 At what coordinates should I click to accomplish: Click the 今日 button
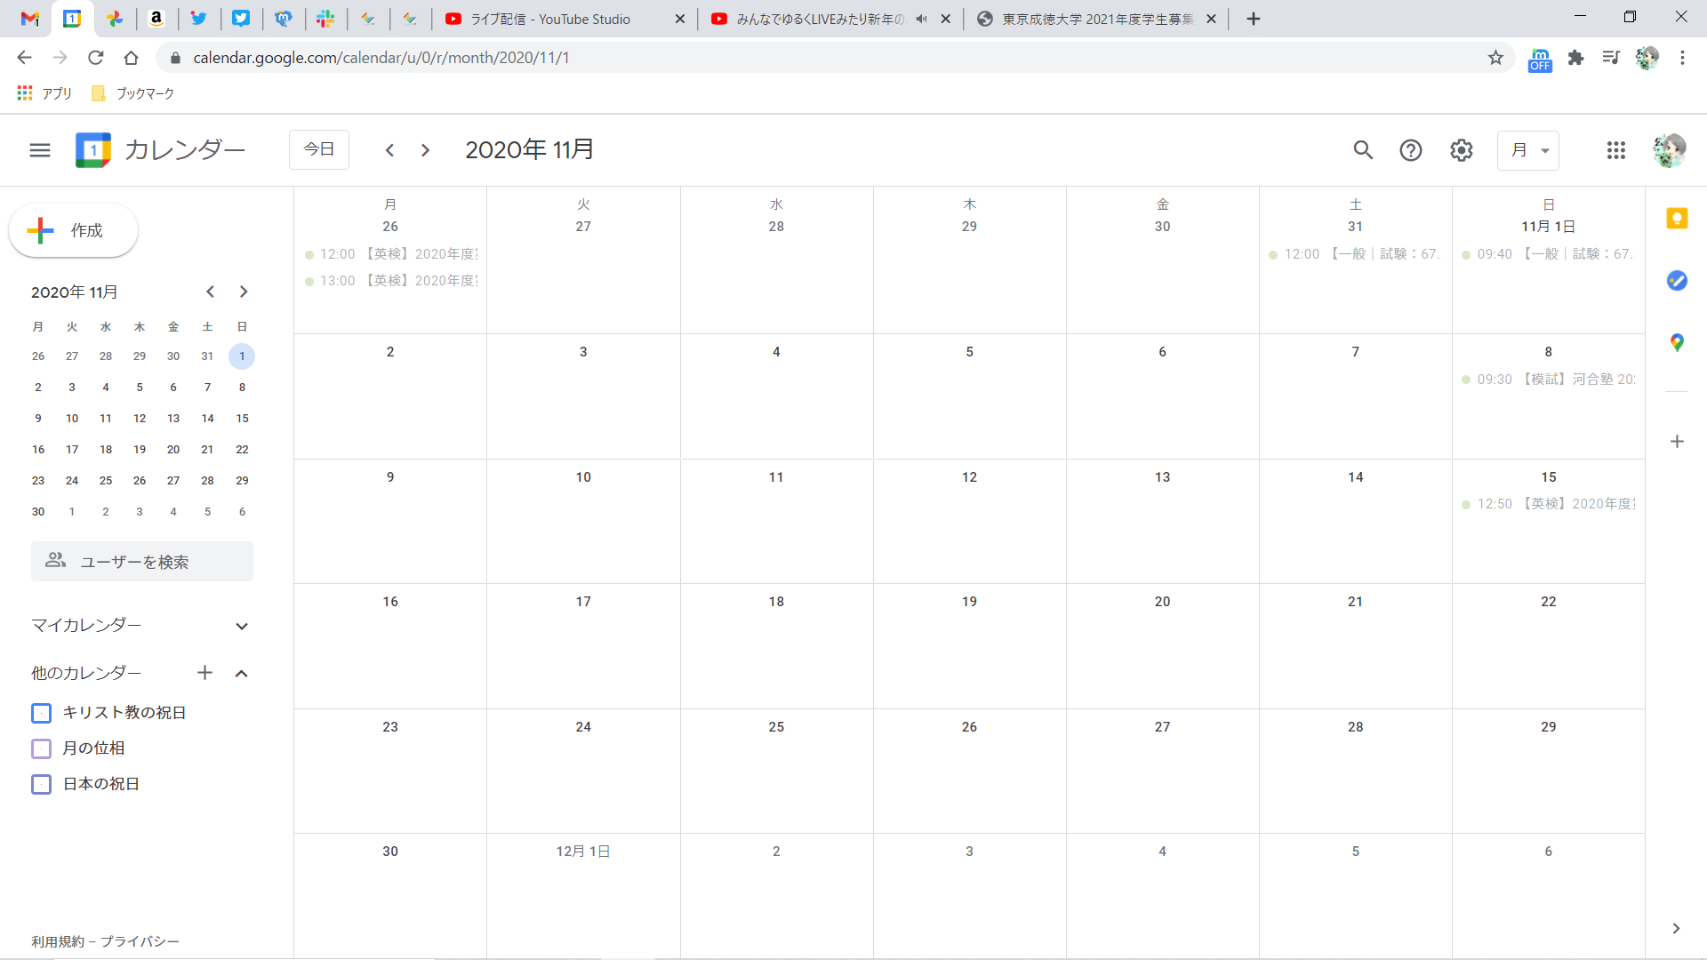319,150
